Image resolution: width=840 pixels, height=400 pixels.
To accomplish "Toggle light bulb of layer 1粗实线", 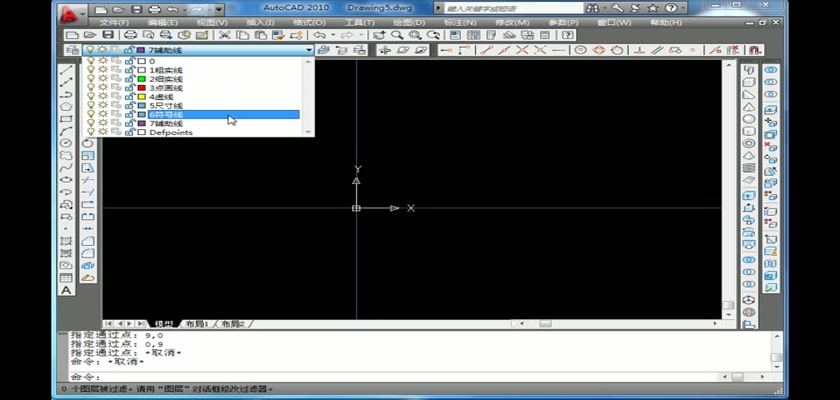I will (x=91, y=70).
